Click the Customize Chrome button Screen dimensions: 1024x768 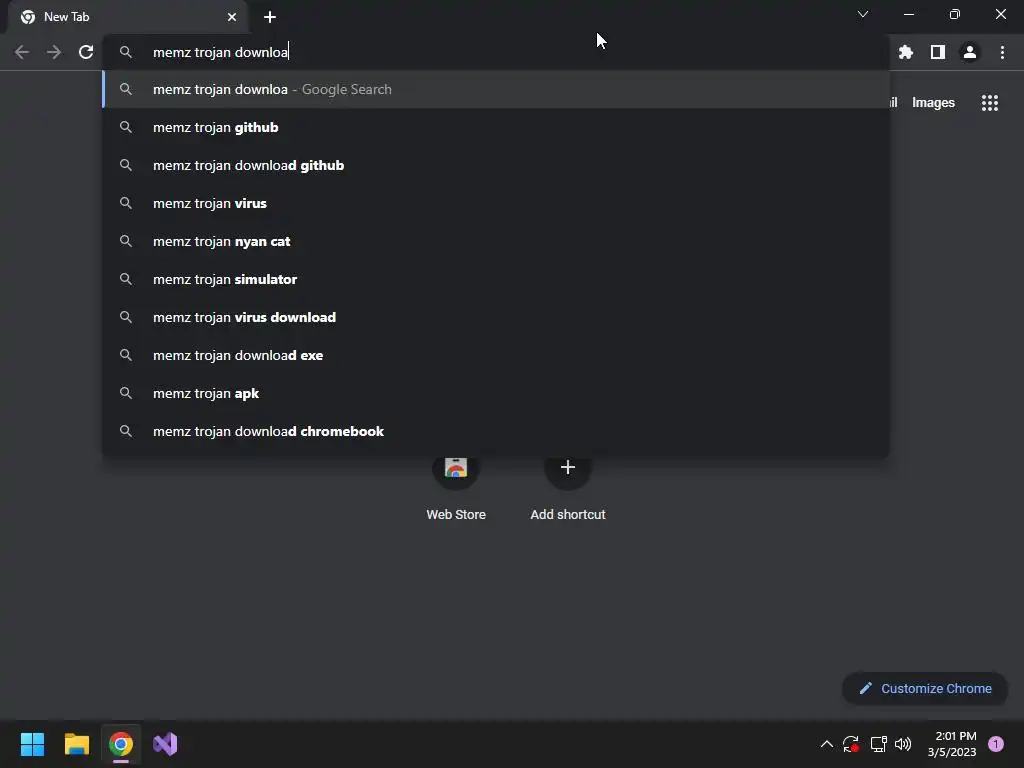pyautogui.click(x=925, y=688)
